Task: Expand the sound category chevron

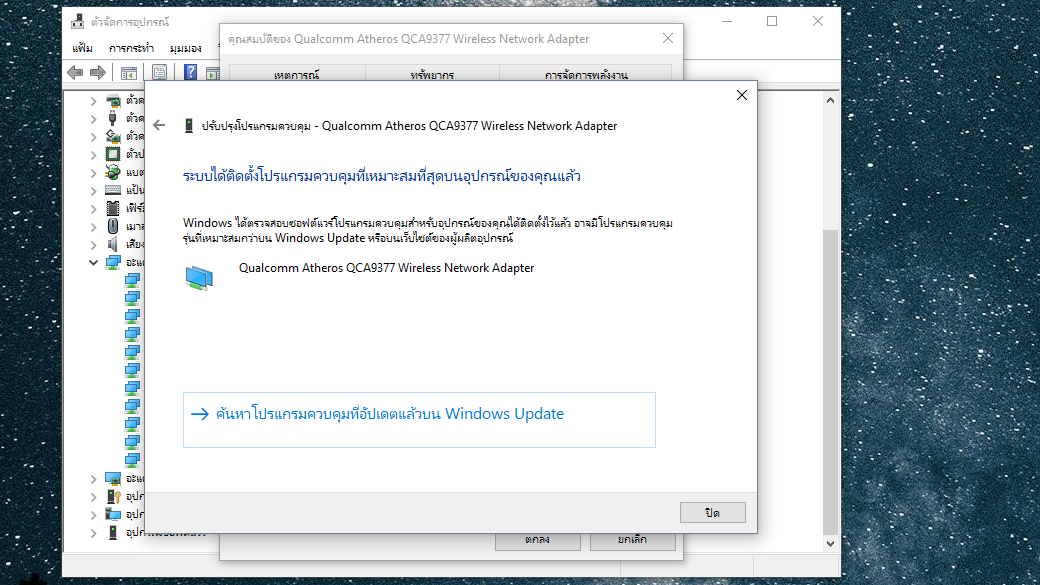Action: point(94,244)
